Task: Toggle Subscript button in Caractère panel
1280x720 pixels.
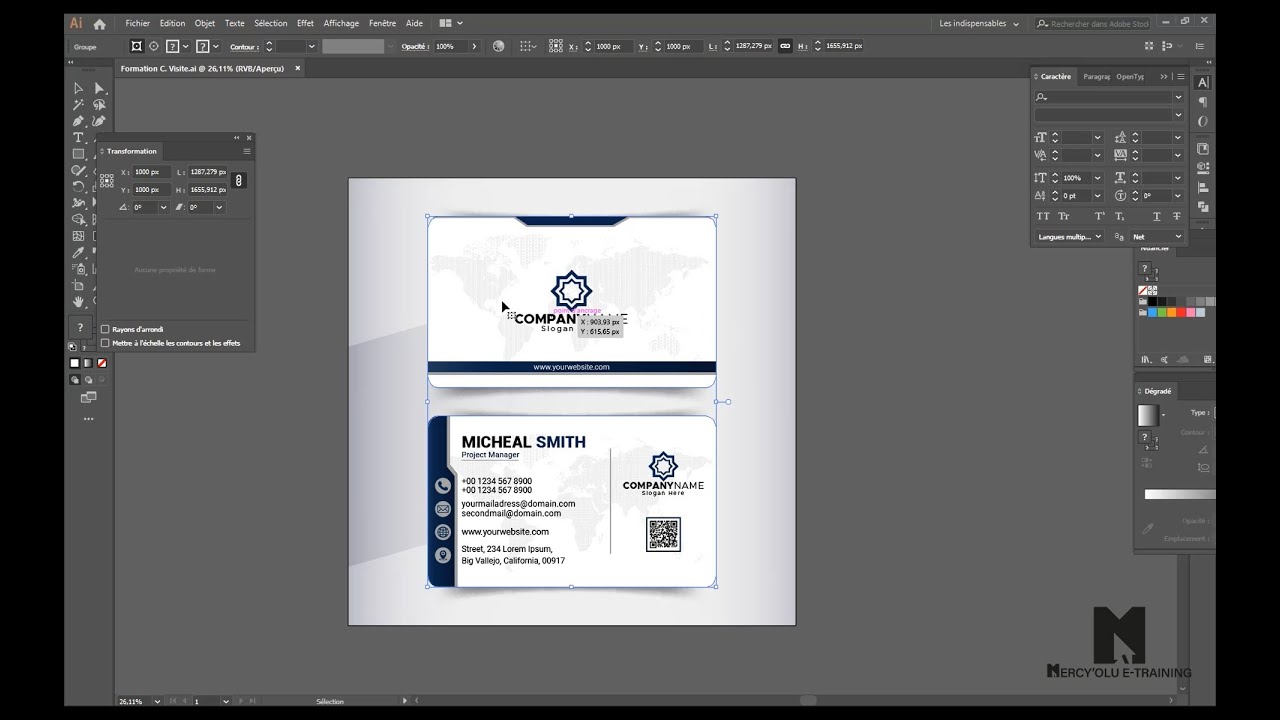Action: [1119, 216]
